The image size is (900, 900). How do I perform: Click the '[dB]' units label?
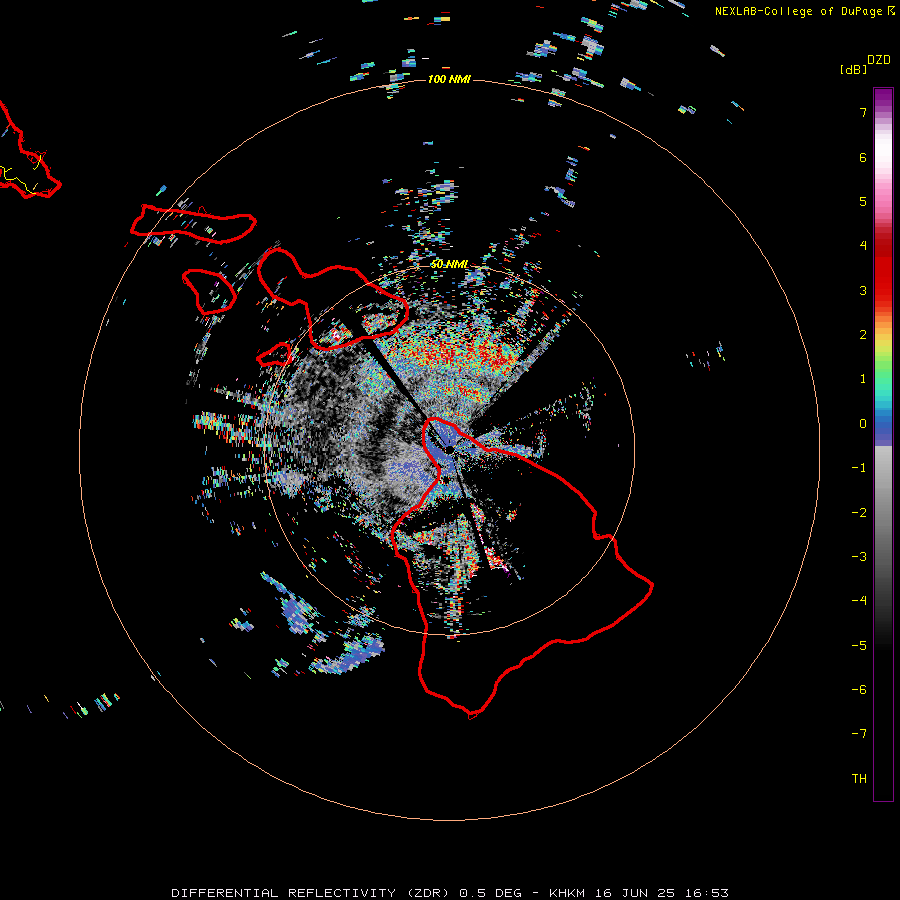[x=854, y=69]
